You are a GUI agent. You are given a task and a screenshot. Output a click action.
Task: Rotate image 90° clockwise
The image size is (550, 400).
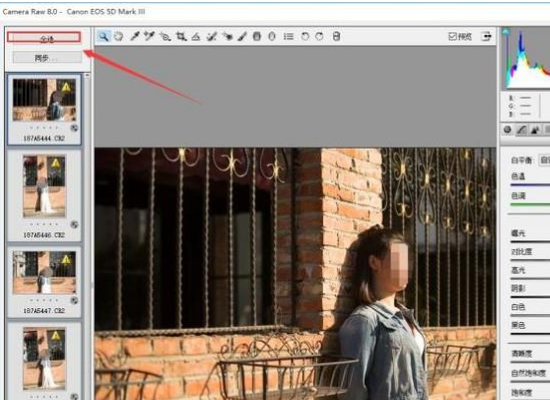point(319,36)
